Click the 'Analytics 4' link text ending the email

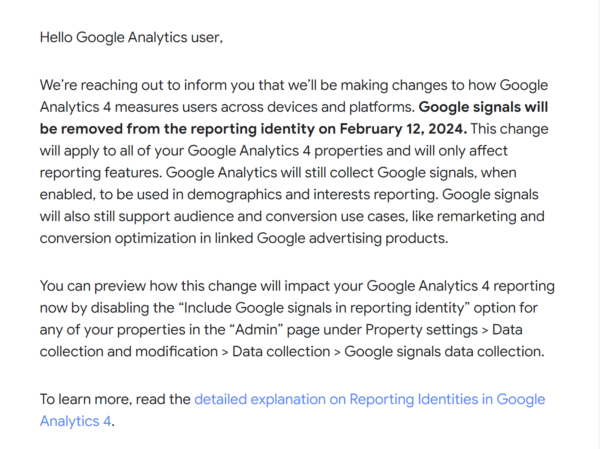(x=75, y=421)
